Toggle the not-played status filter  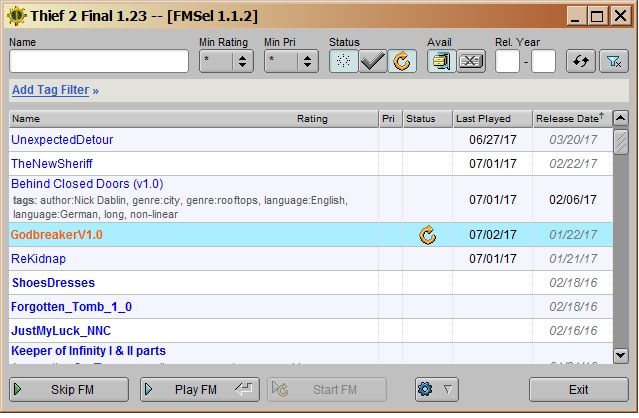[344, 61]
